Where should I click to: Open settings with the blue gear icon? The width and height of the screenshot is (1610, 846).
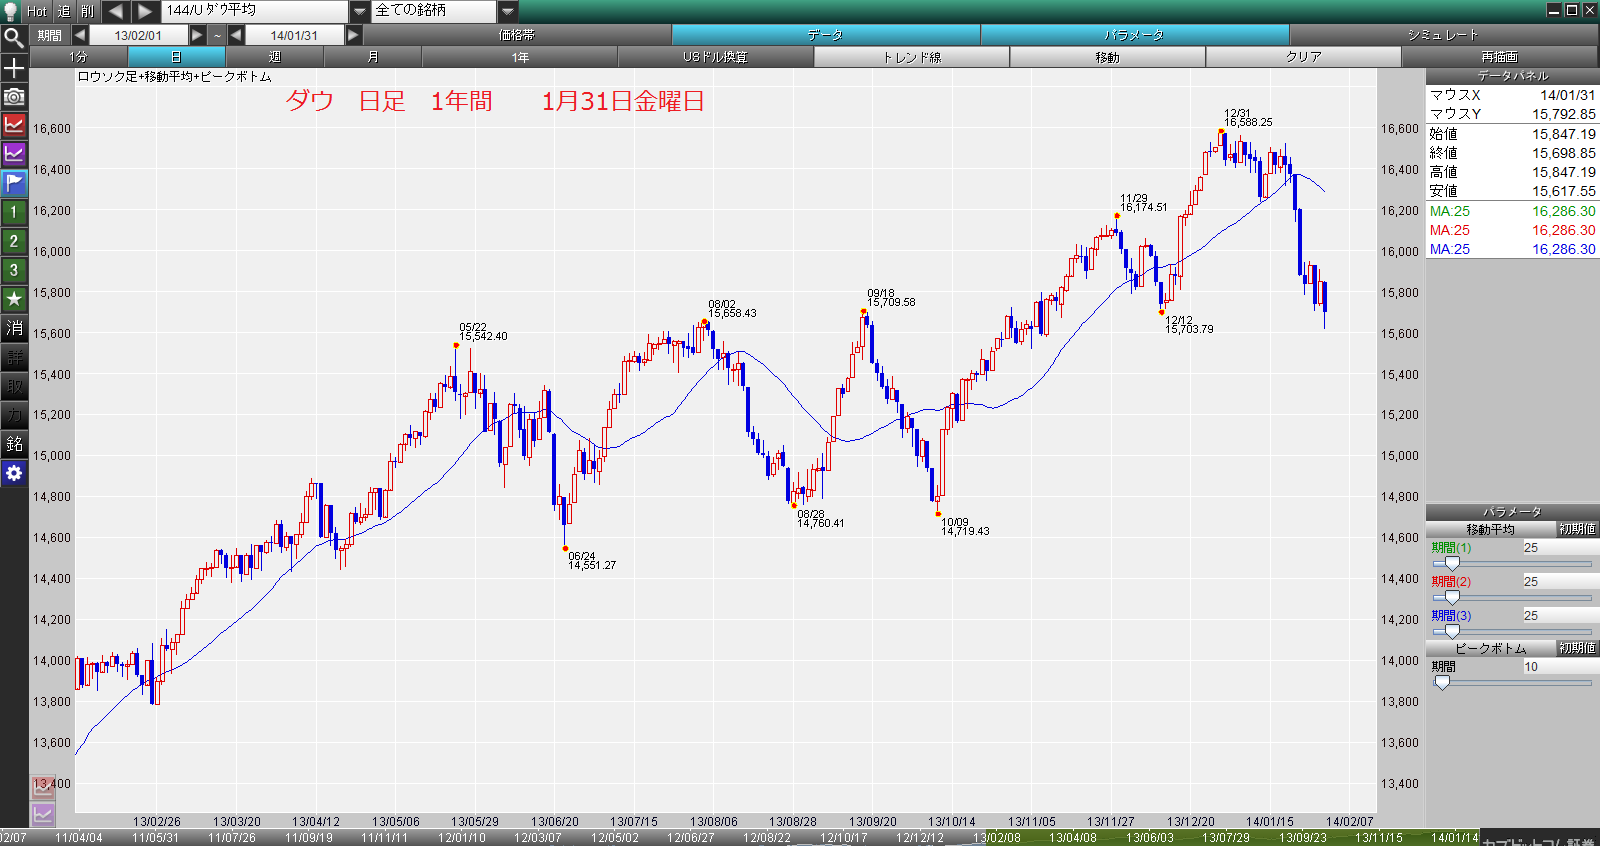click(14, 473)
